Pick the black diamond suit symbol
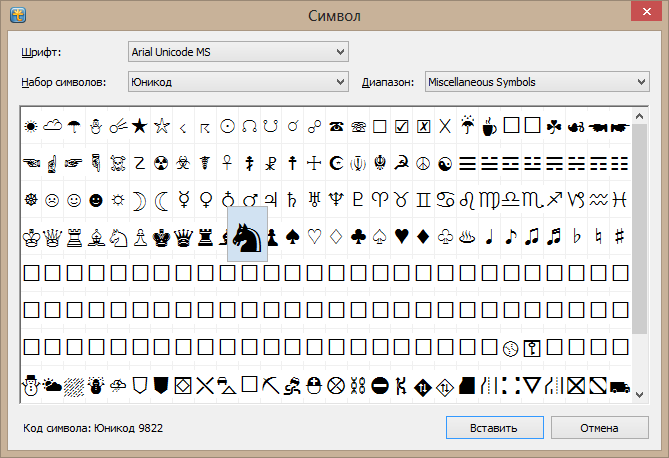This screenshot has width=669, height=458. tap(423, 236)
